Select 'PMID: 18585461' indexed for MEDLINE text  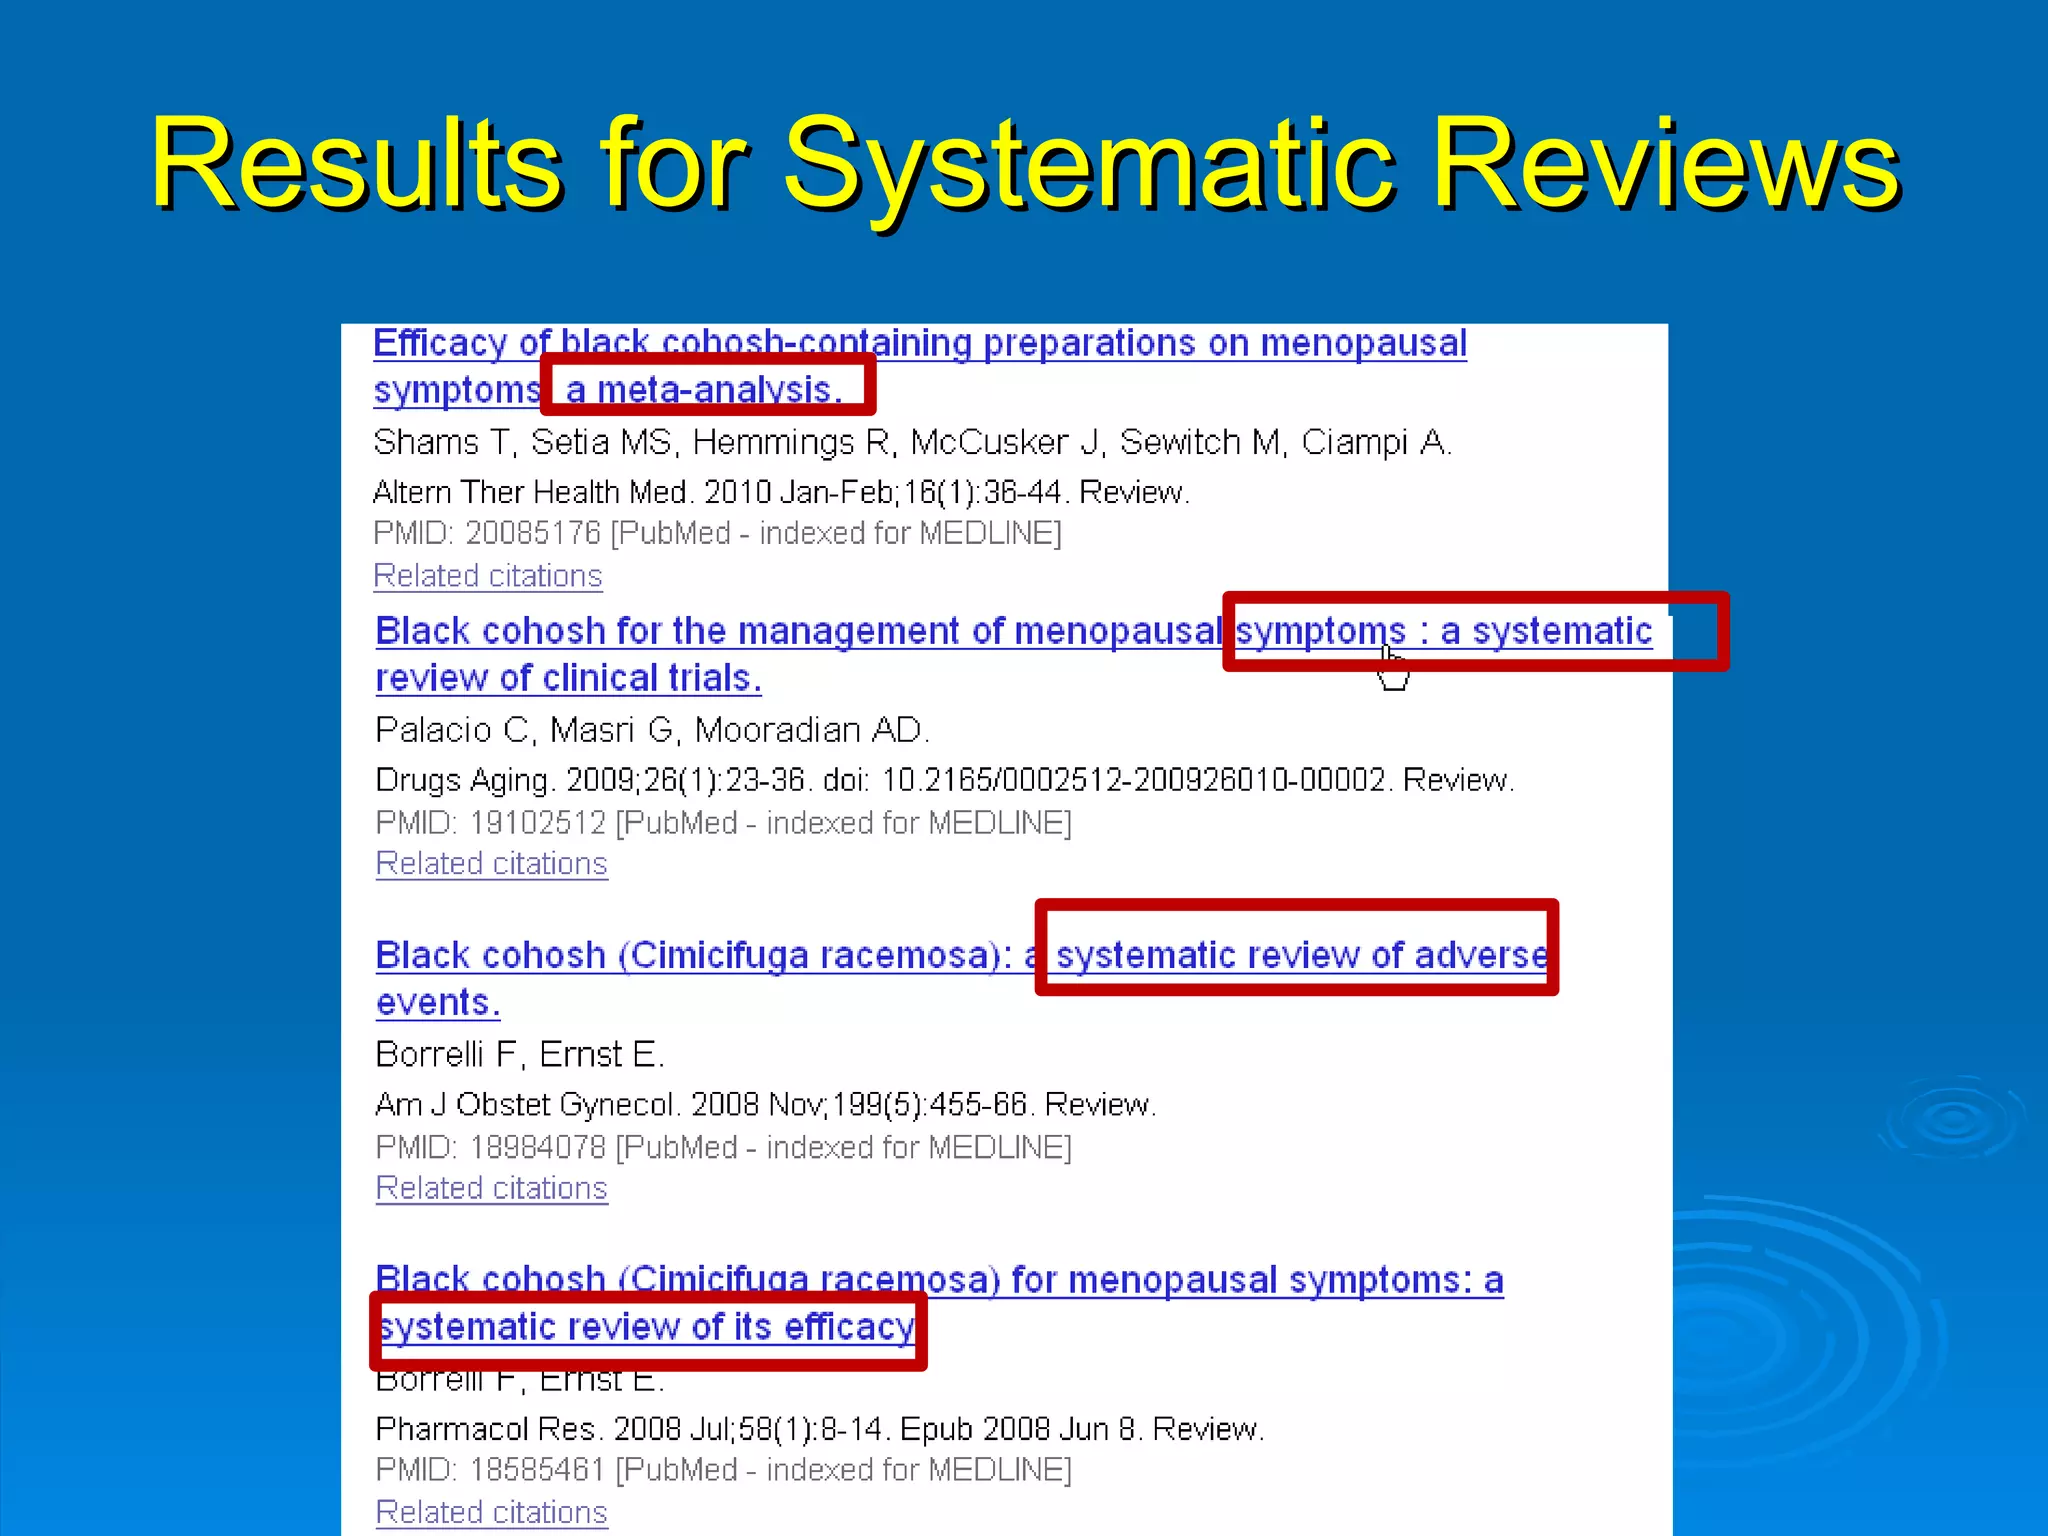pos(723,1470)
